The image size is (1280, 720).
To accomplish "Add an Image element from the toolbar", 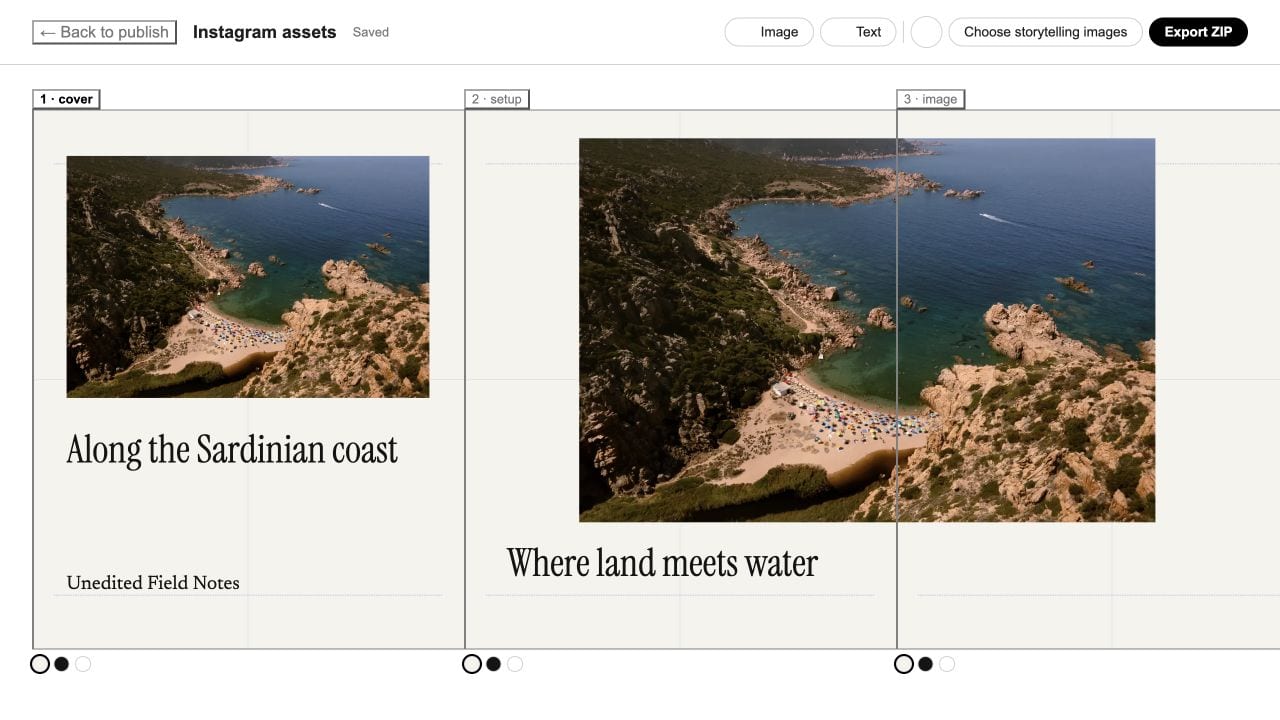I will coord(769,32).
